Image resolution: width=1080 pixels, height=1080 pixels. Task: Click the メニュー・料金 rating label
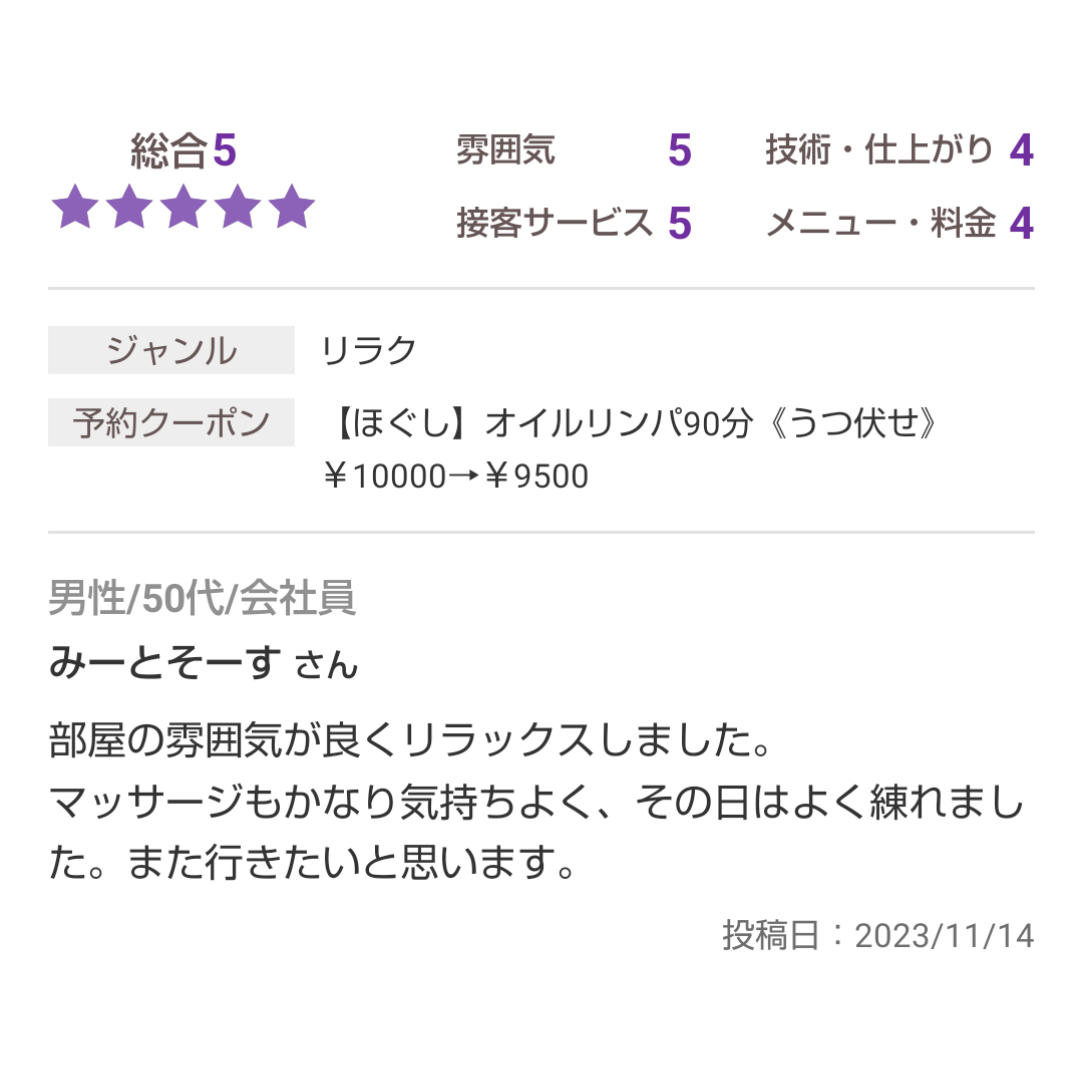tap(881, 222)
